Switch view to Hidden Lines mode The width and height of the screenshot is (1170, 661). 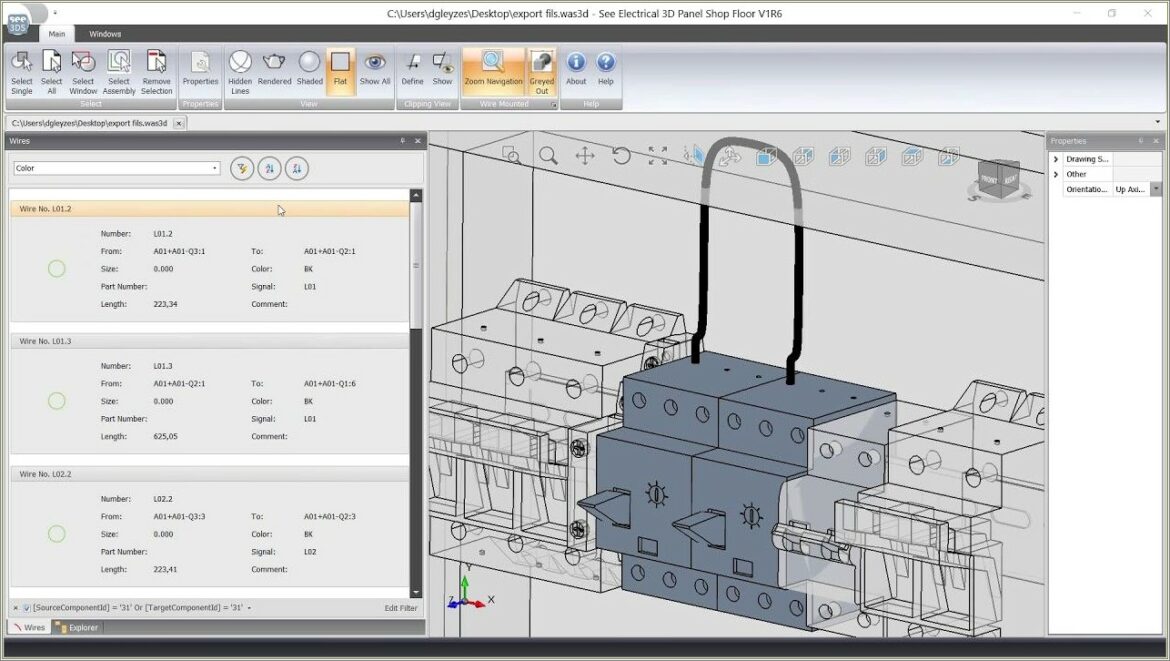240,72
